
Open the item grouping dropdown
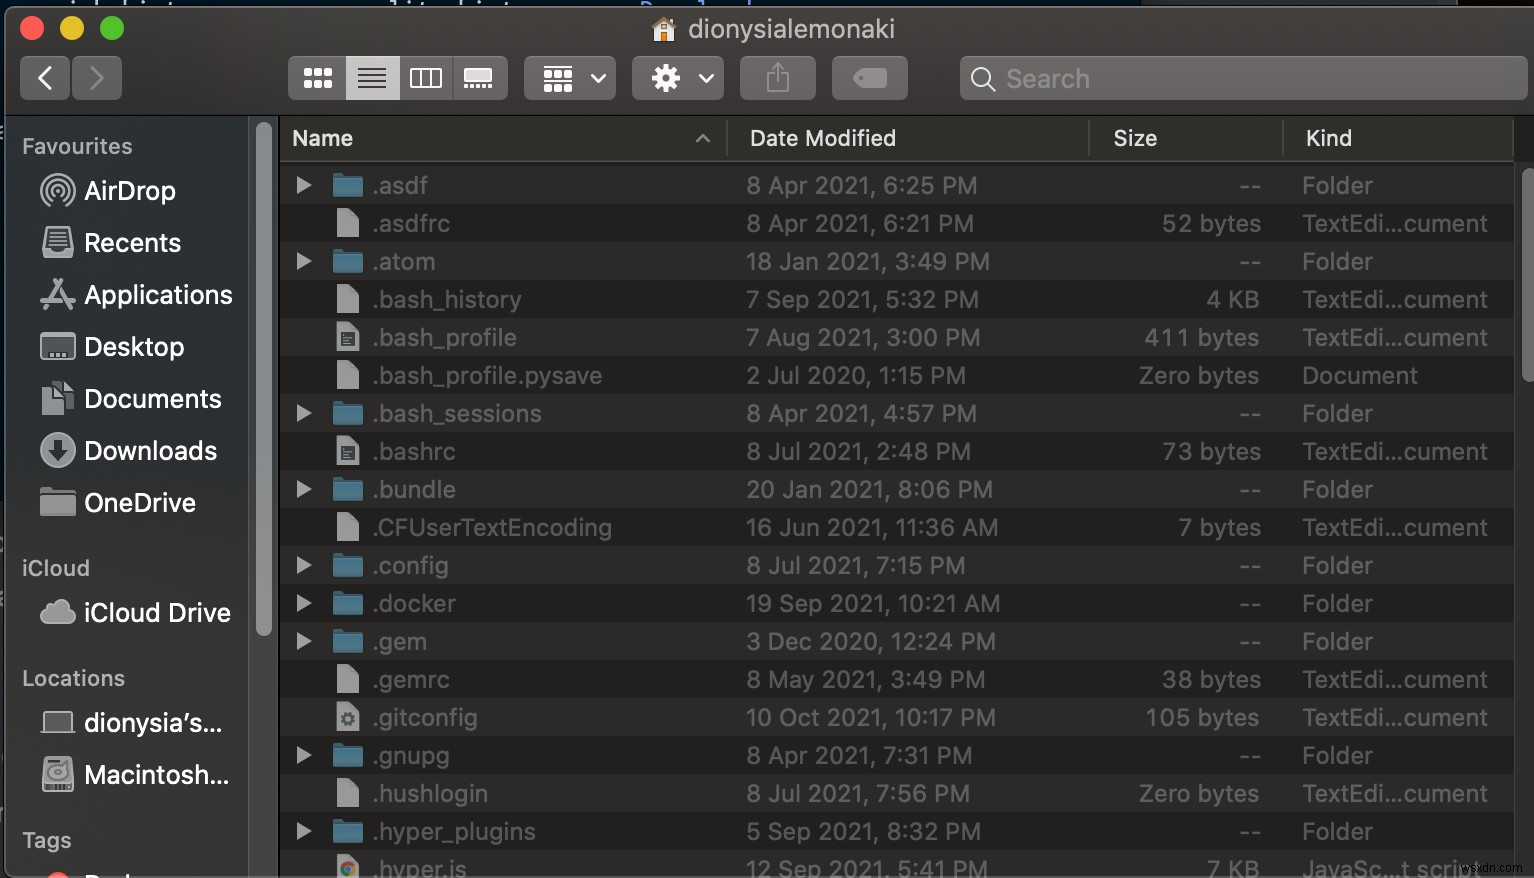coord(569,78)
